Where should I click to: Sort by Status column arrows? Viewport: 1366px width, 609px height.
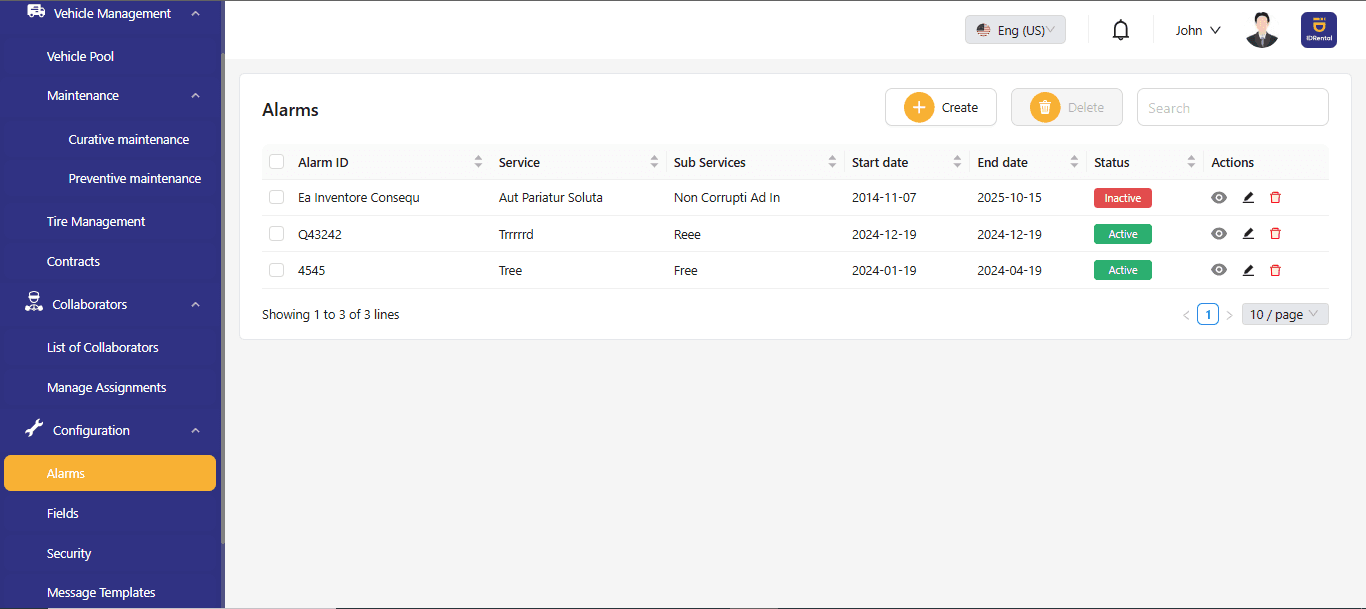tap(1191, 162)
